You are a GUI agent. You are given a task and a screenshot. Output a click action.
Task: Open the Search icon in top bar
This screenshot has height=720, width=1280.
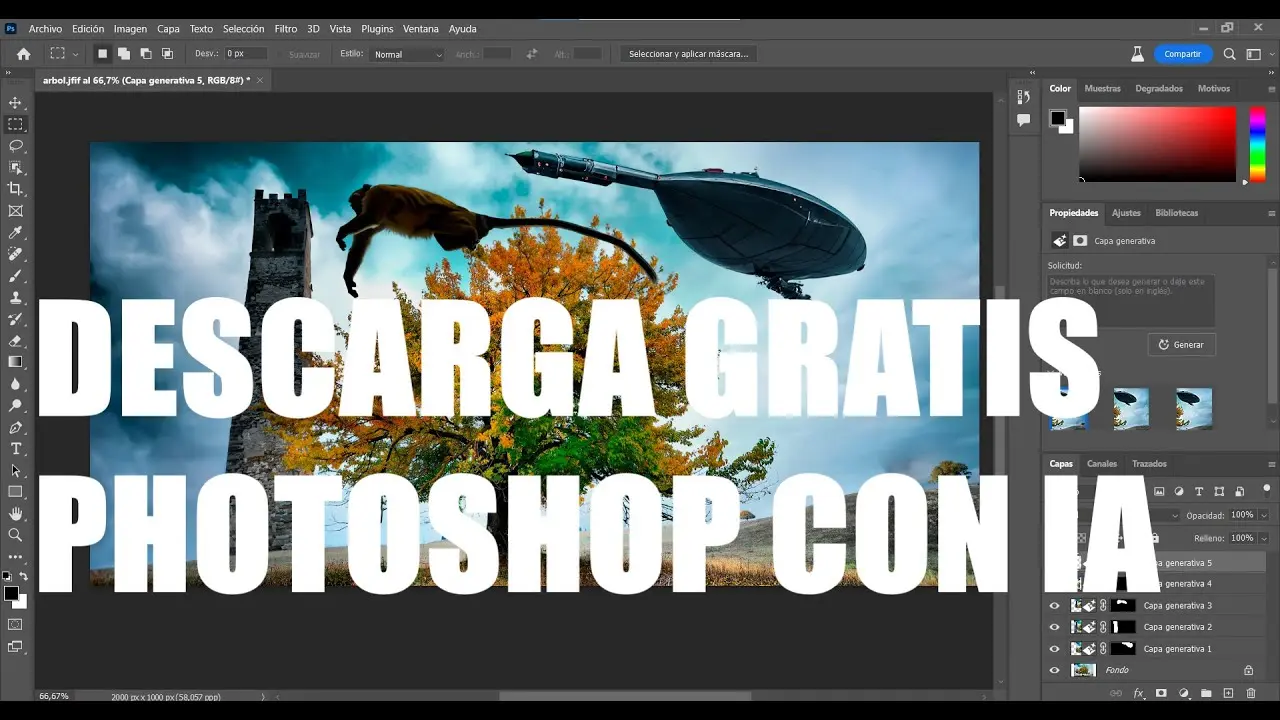[x=1230, y=54]
